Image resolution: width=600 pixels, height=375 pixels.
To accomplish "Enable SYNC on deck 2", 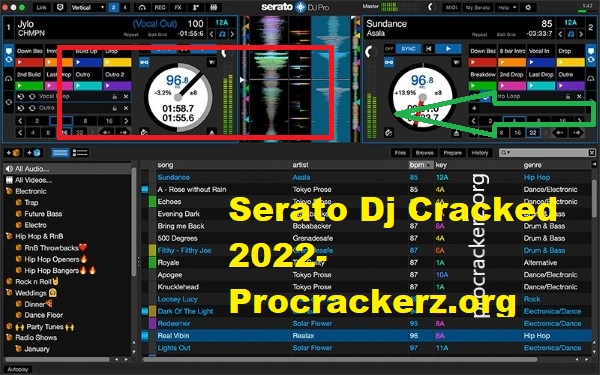I will click(x=408, y=49).
